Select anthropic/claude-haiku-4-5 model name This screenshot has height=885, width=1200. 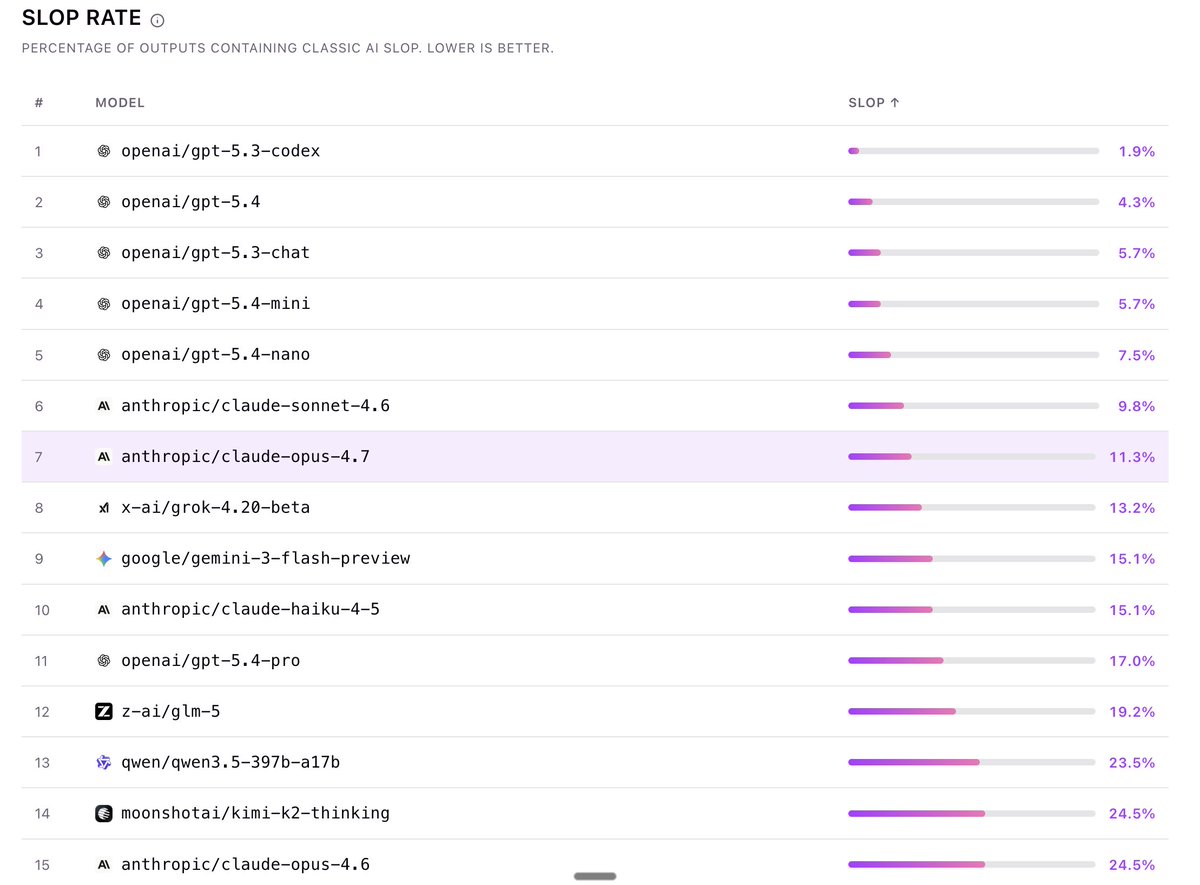pos(250,610)
